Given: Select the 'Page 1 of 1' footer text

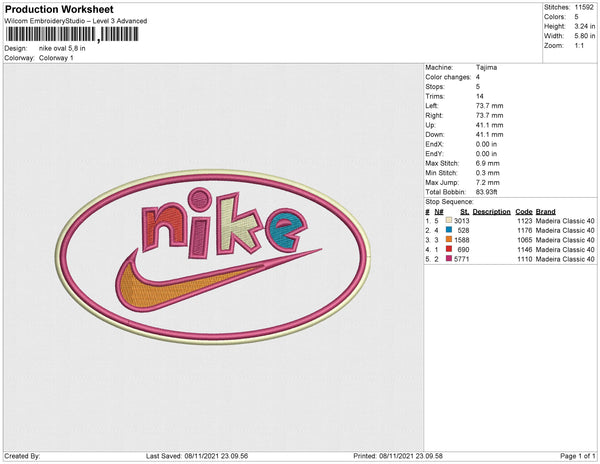Looking at the screenshot, I should click(577, 456).
